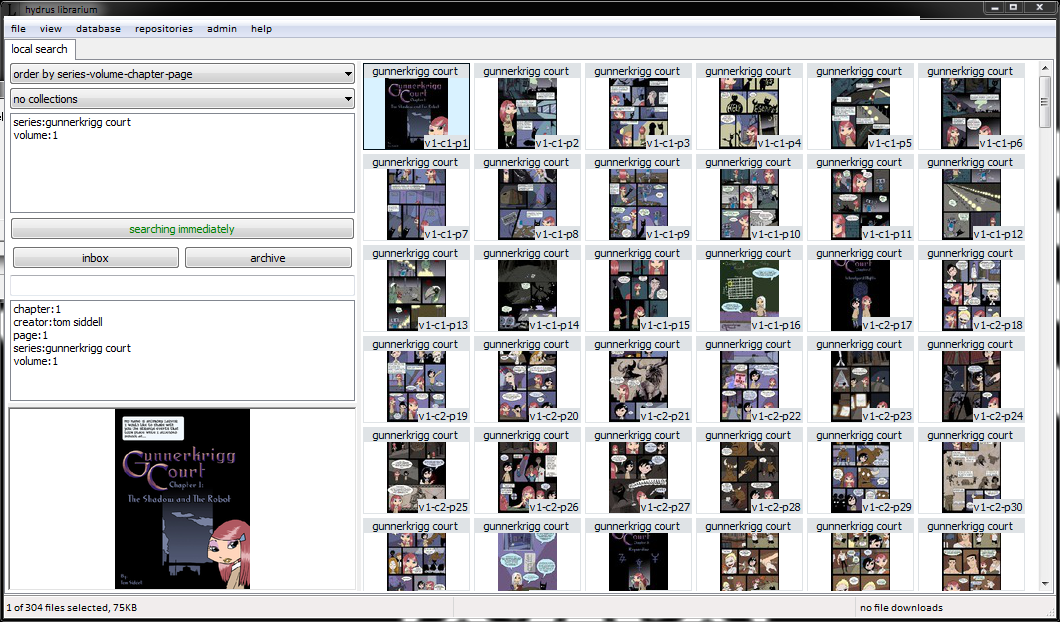Select thumbnail v1-c2-p29
The image size is (1060, 622).
(860, 471)
